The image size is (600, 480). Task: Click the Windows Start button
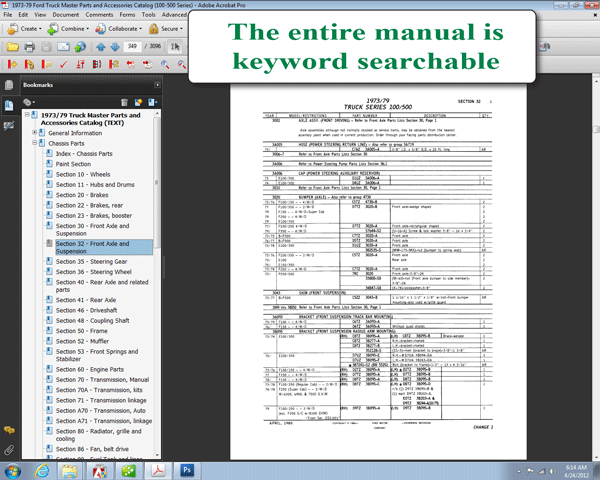point(12,471)
